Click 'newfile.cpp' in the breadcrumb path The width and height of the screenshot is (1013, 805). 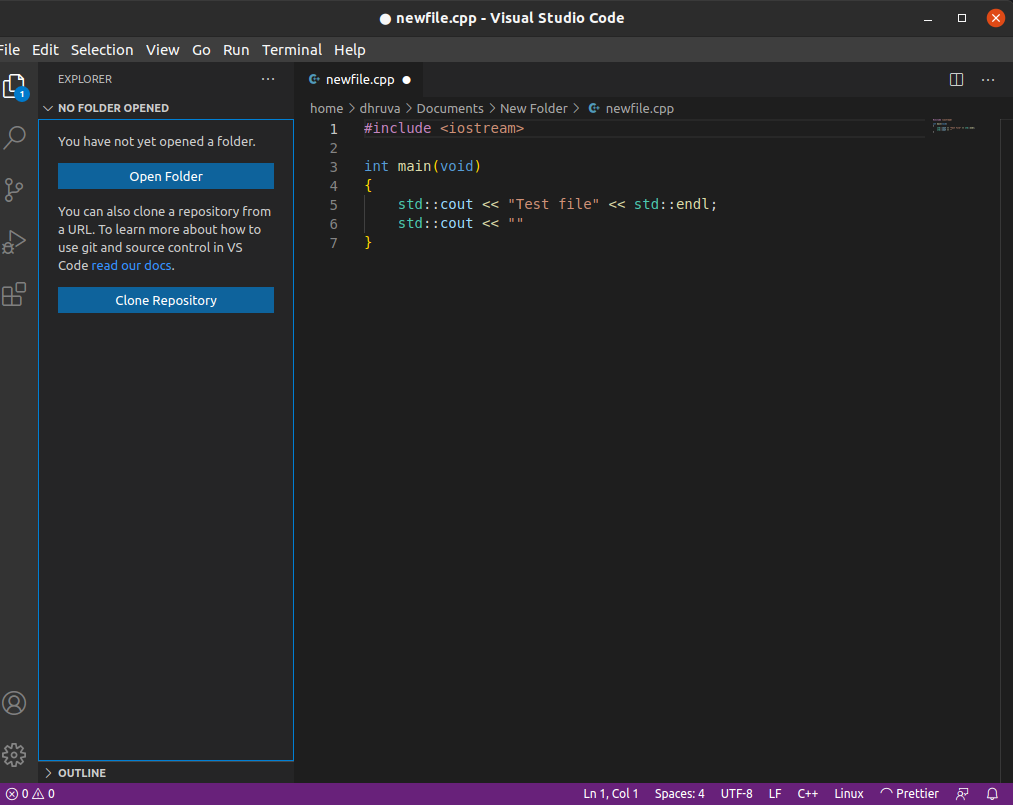[640, 109]
